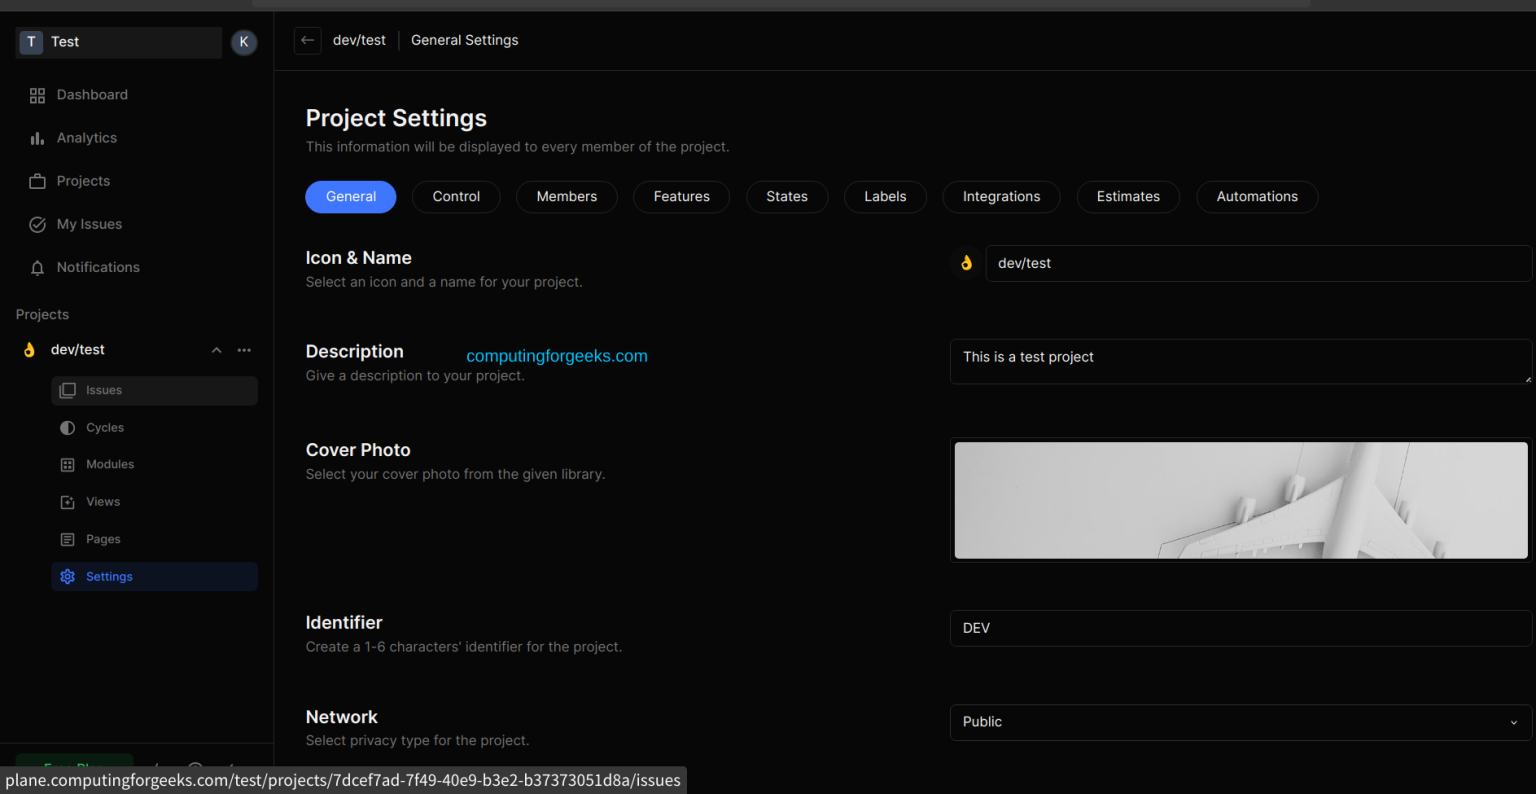Open Modules under dev/test project
Image resolution: width=1536 pixels, height=794 pixels.
click(110, 464)
